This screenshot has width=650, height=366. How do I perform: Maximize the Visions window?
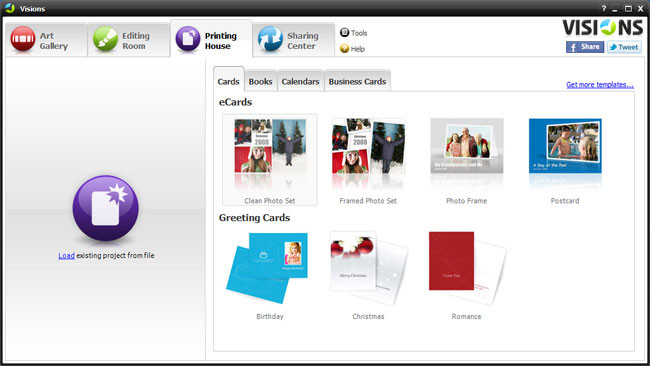[x=628, y=9]
